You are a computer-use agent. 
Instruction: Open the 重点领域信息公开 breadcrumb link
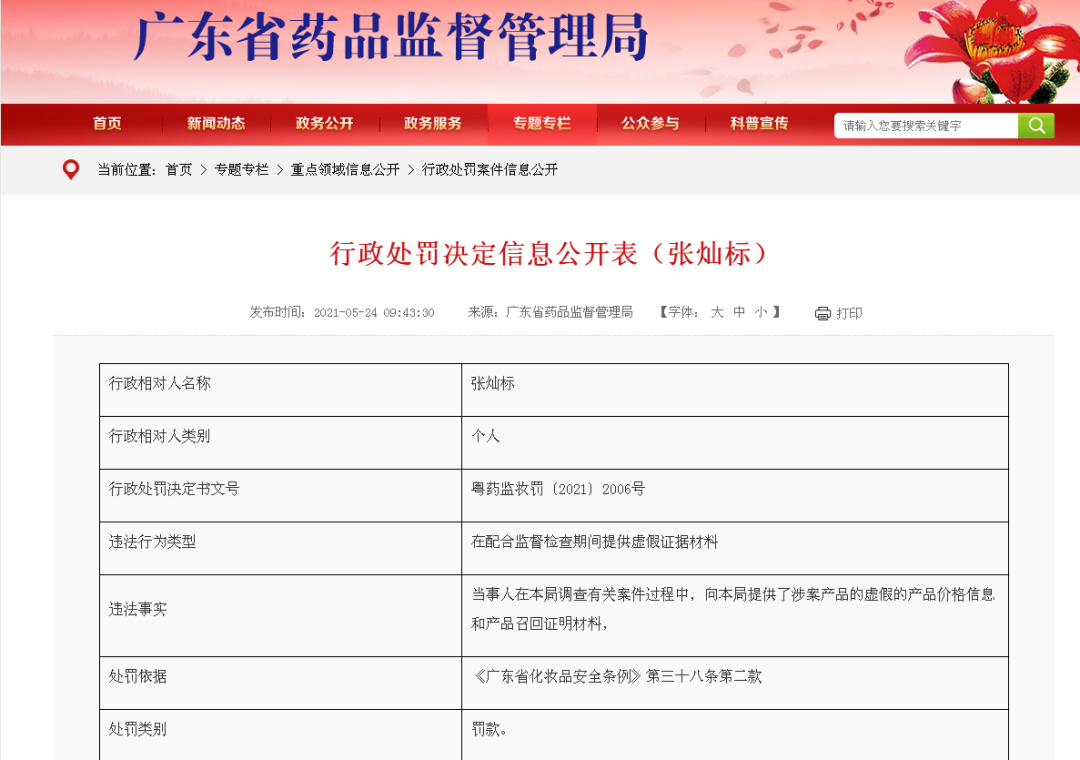[x=345, y=170]
